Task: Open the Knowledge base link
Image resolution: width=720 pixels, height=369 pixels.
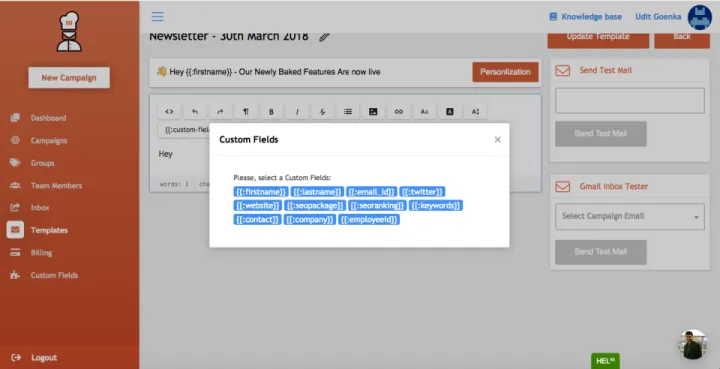Action: coord(585,17)
